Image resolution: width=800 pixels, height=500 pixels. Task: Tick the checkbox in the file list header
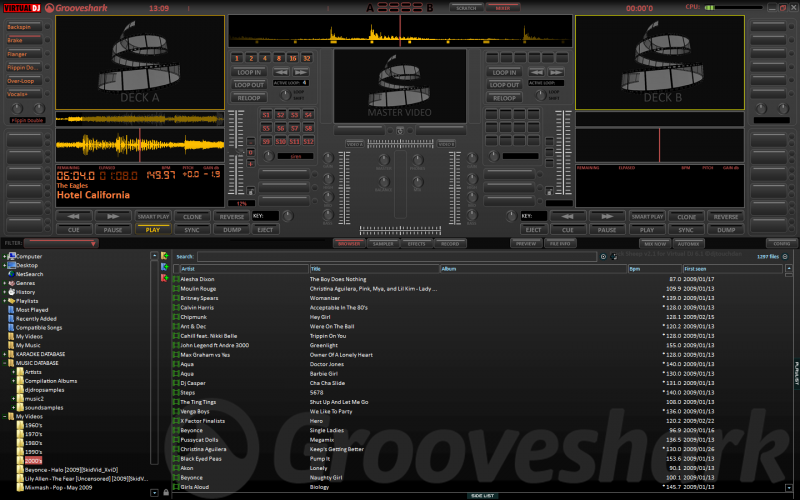[x=177, y=269]
